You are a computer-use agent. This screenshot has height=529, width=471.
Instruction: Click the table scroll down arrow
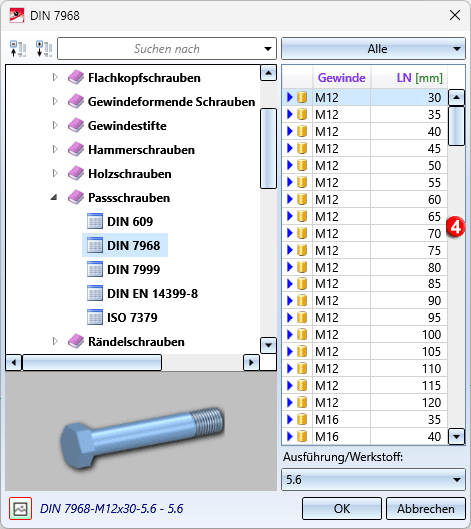coord(456,437)
